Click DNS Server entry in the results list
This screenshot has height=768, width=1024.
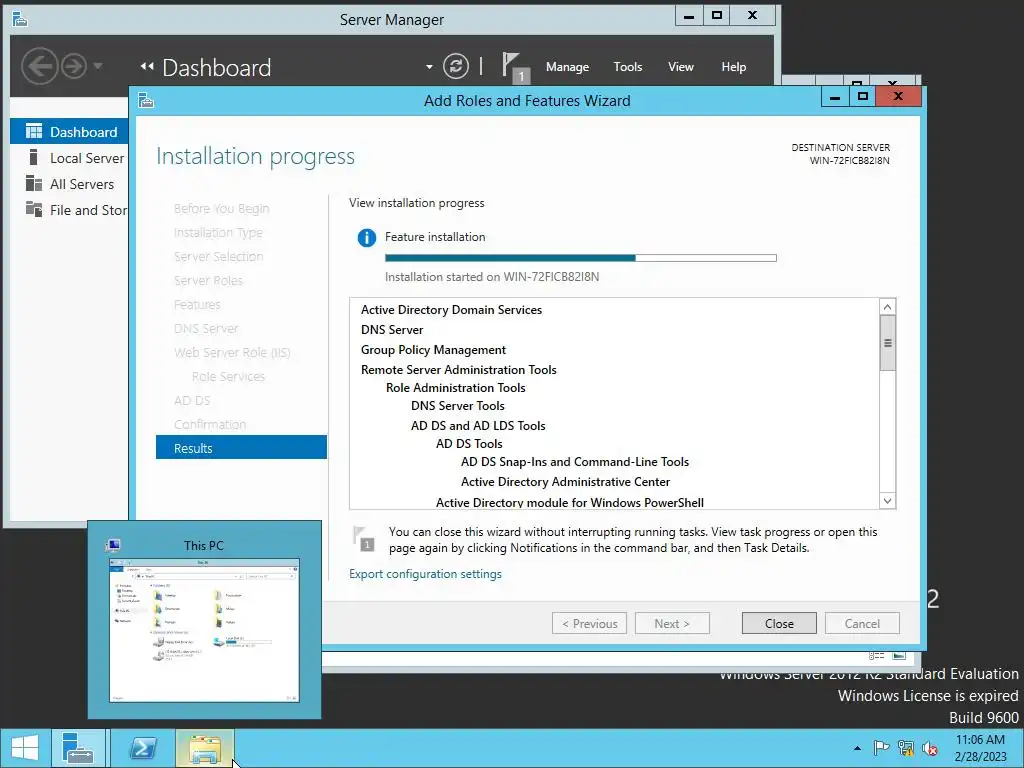[392, 330]
